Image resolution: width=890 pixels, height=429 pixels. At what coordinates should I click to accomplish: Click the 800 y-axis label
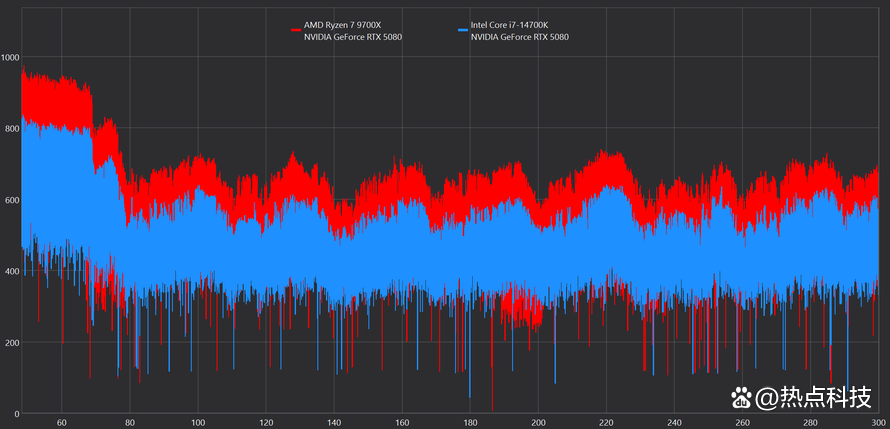click(10, 129)
